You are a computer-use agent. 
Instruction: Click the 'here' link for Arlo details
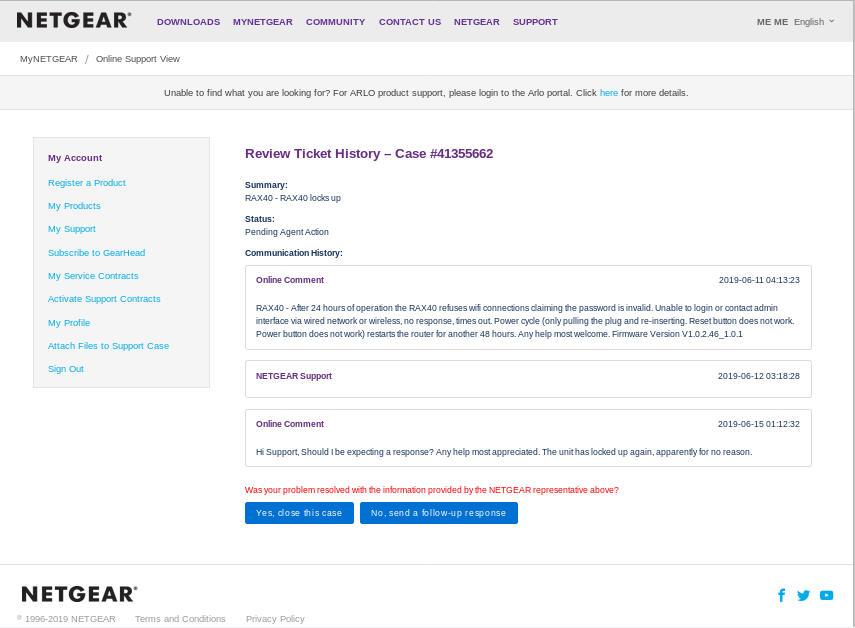tap(609, 93)
